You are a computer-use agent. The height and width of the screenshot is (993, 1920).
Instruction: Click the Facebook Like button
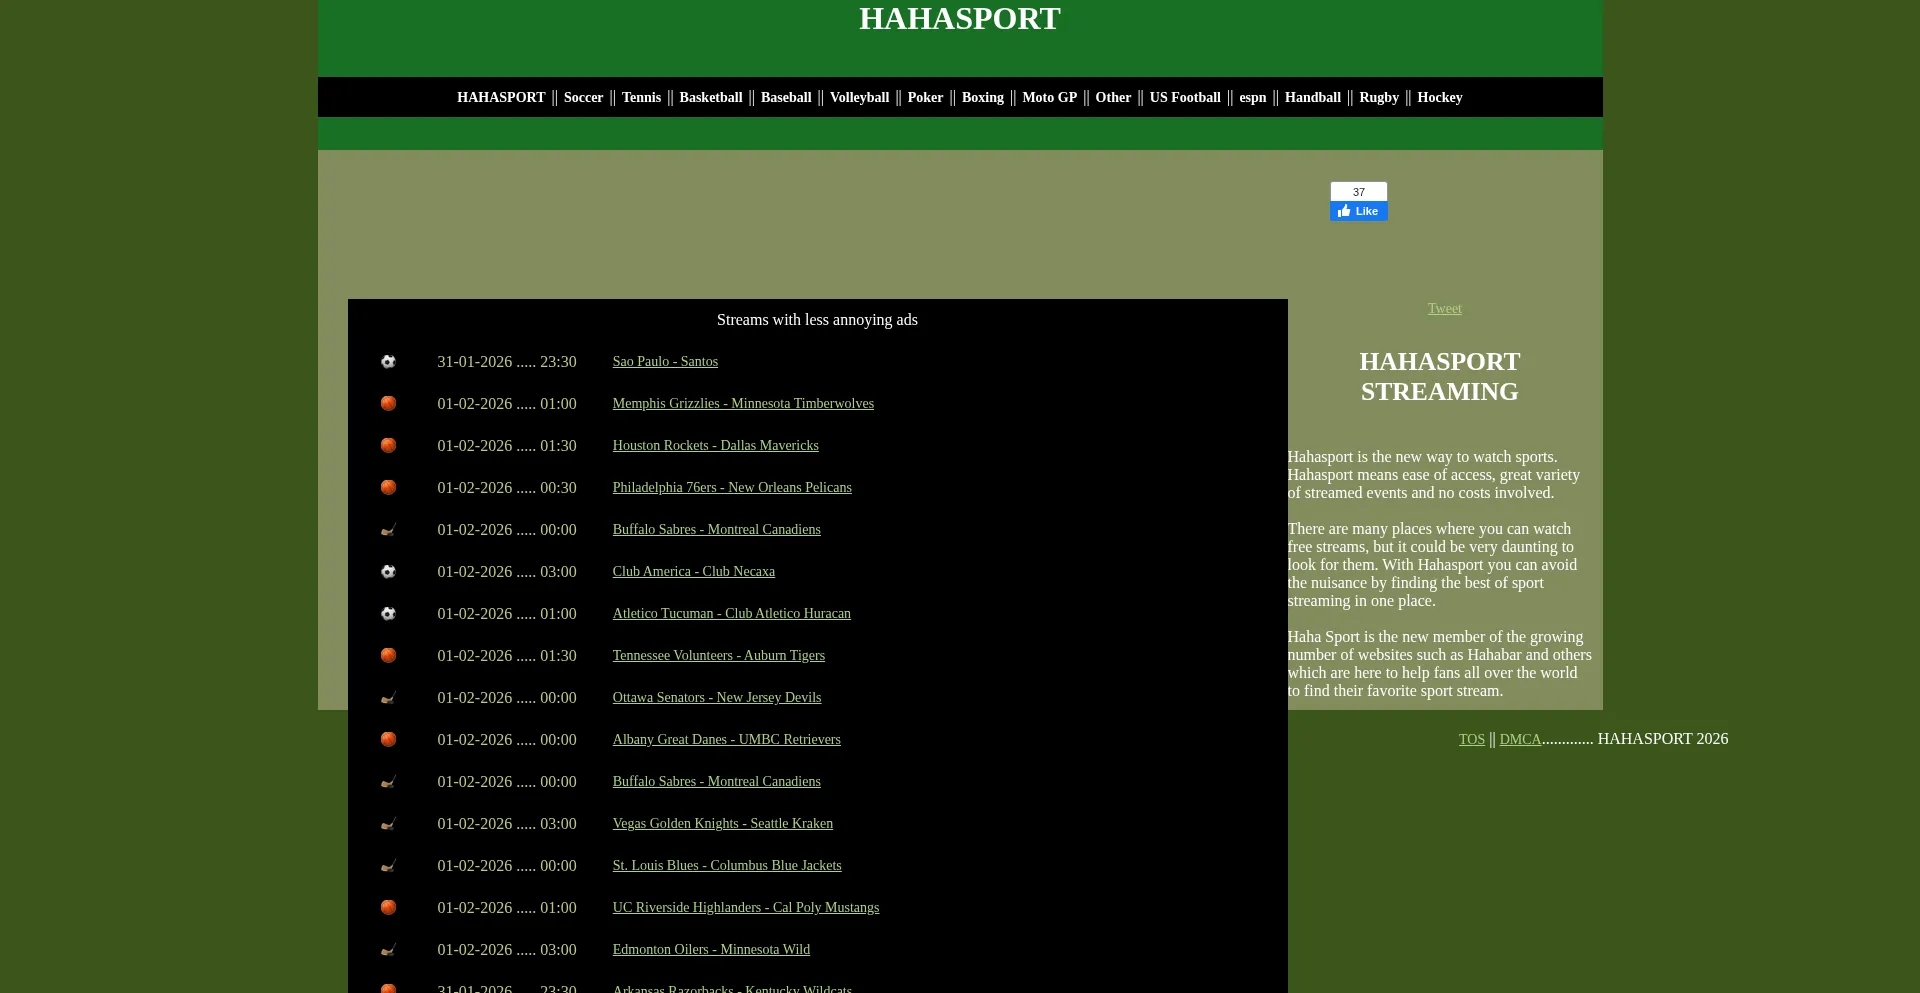tap(1358, 211)
